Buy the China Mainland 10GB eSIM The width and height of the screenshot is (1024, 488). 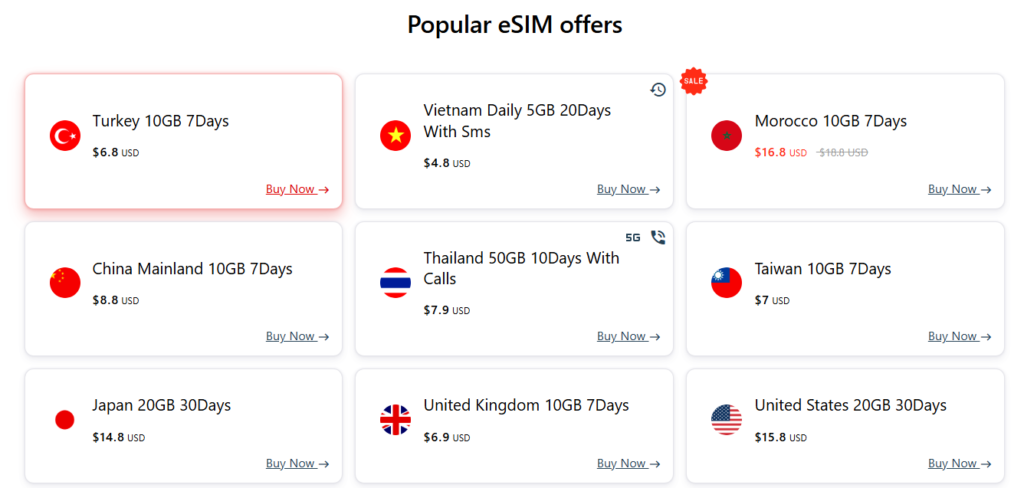click(x=297, y=336)
